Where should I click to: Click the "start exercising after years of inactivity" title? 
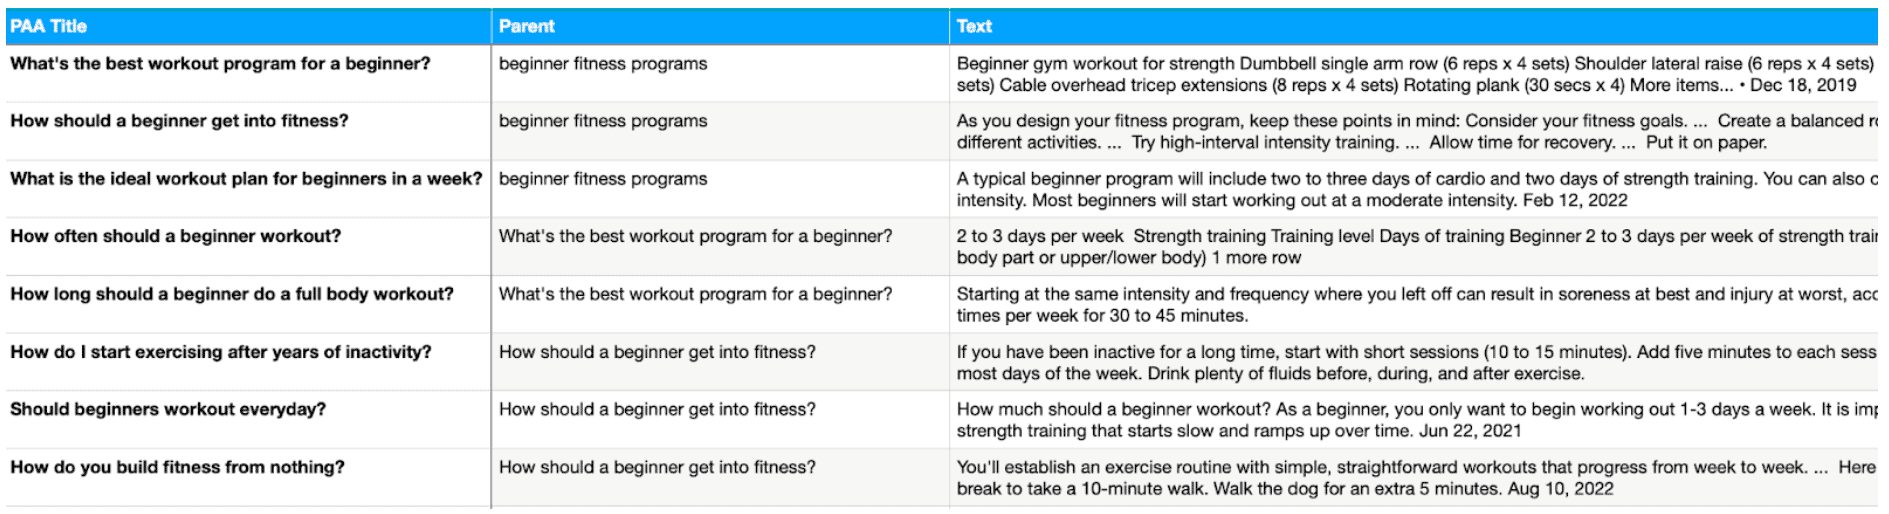[x=221, y=352]
